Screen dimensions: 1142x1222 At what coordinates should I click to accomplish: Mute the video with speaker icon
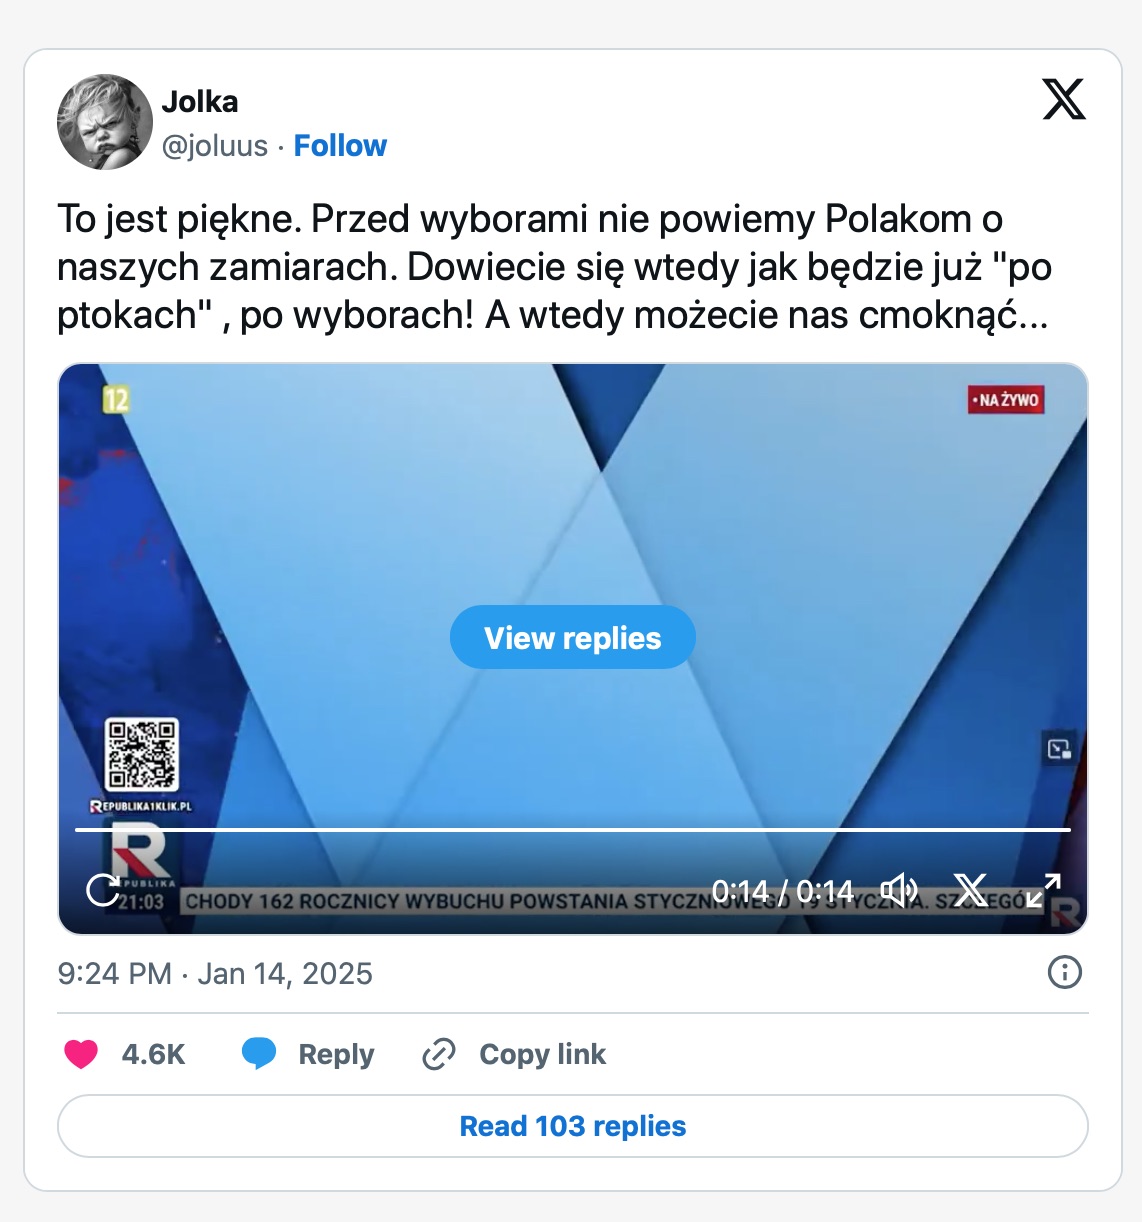click(898, 889)
